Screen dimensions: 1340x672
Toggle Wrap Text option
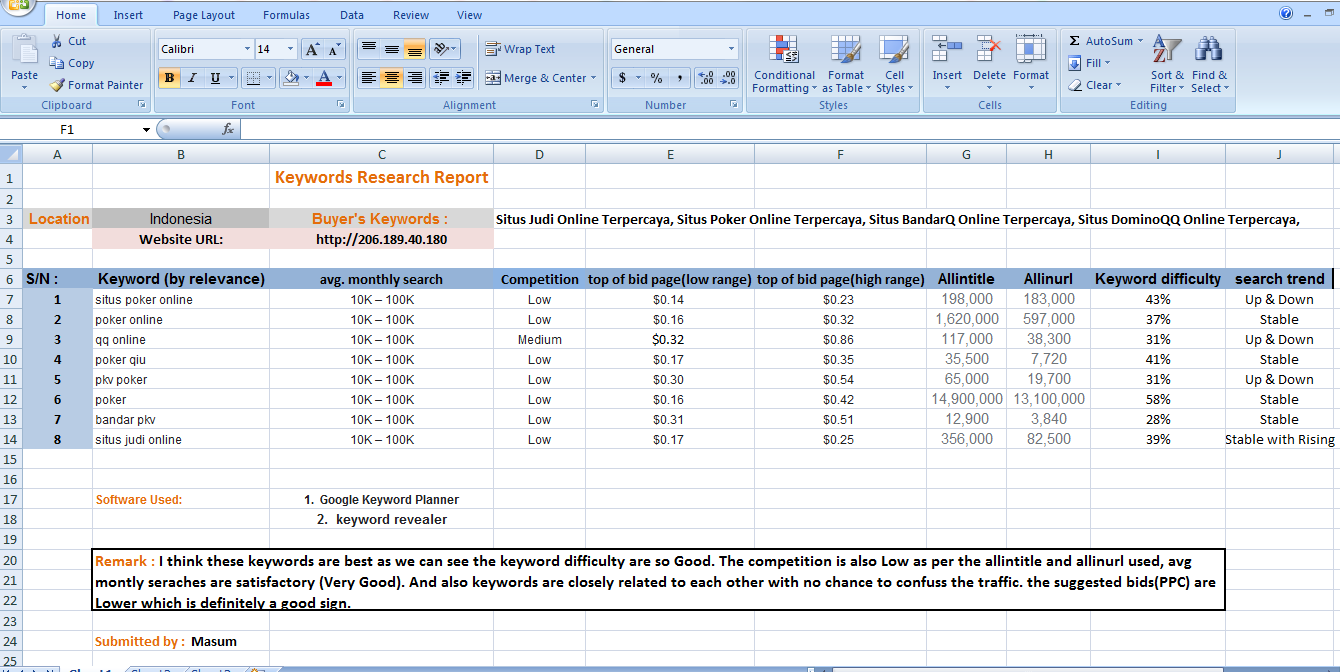(520, 49)
